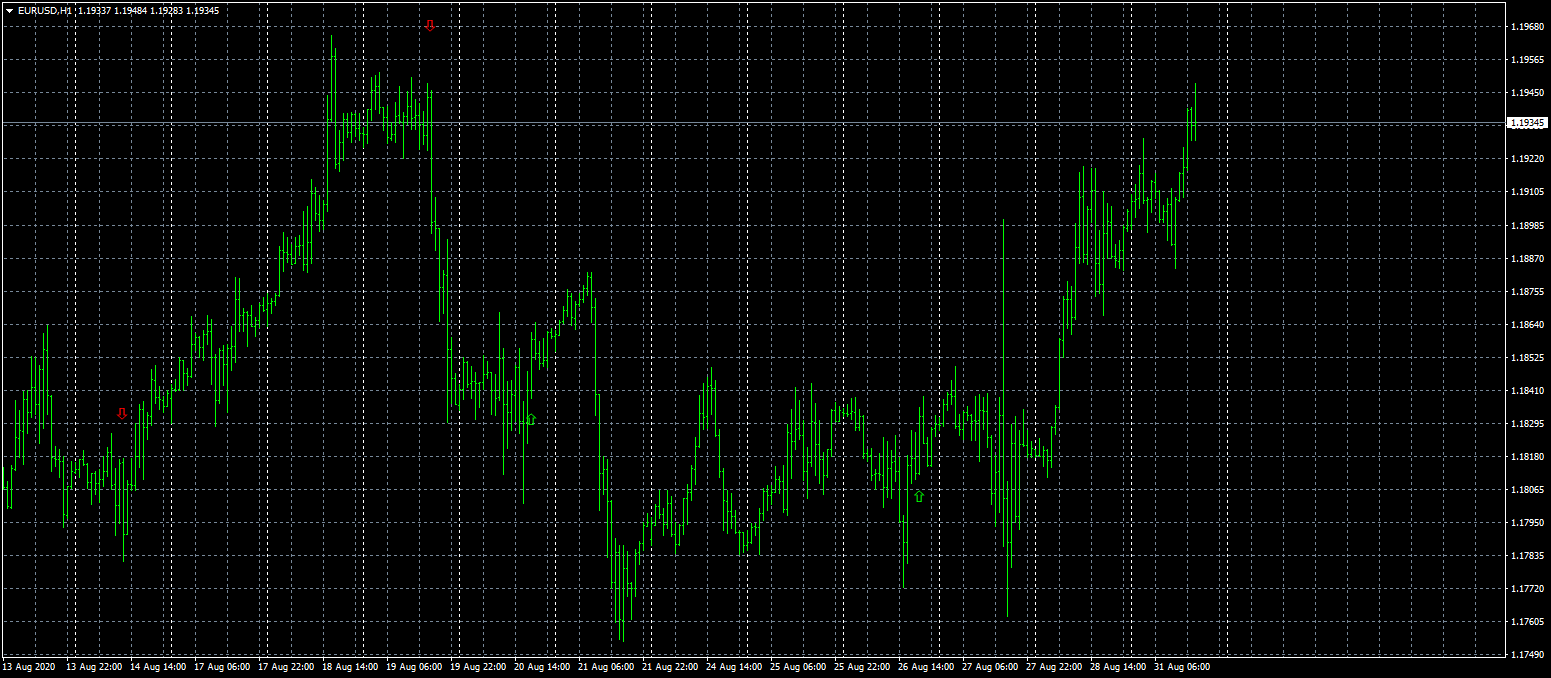This screenshot has height=678, width=1551.
Task: Select the green up arrow near 20 Aug 14:00
Action: click(x=531, y=419)
